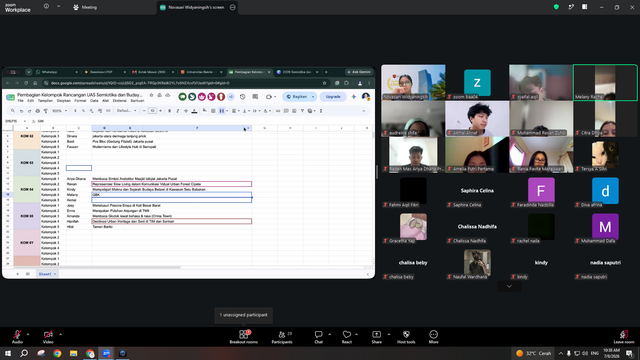Open the Share options caret

[x=389, y=334]
